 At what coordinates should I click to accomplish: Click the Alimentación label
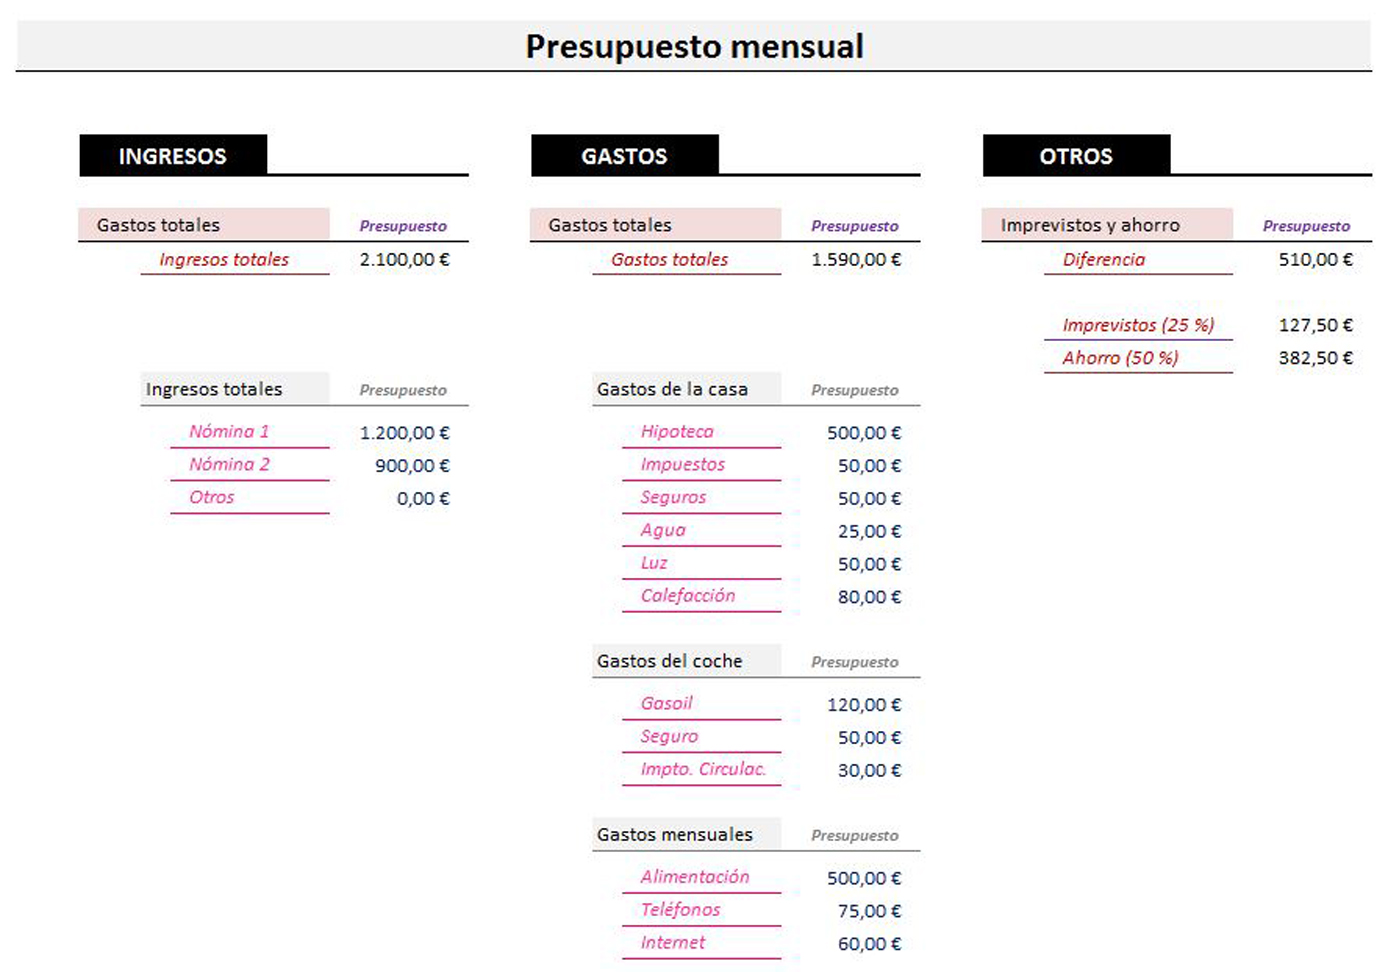695,876
